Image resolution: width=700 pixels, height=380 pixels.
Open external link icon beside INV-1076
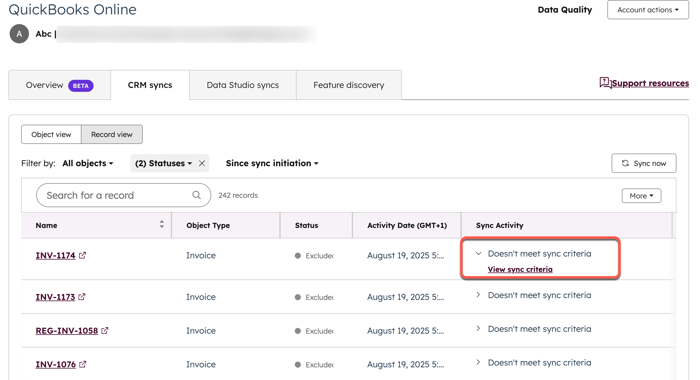coord(83,364)
